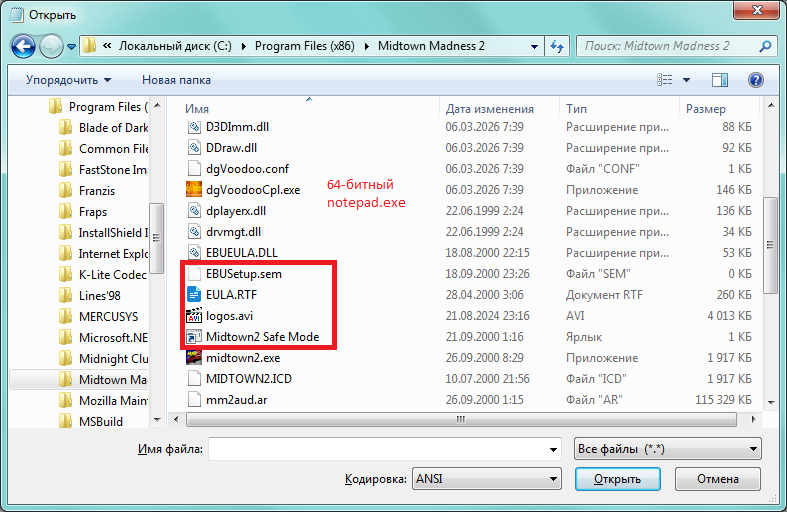
Task: Select the Midtown Madness folder in tree
Action: (x=103, y=379)
